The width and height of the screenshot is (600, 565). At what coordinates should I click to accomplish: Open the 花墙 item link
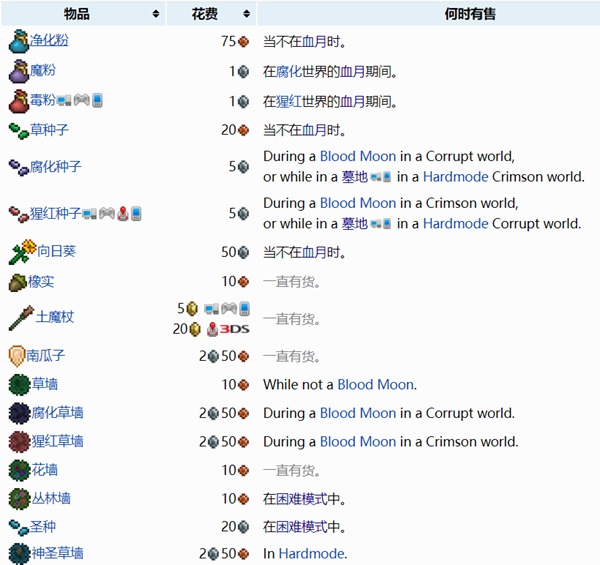tap(45, 470)
